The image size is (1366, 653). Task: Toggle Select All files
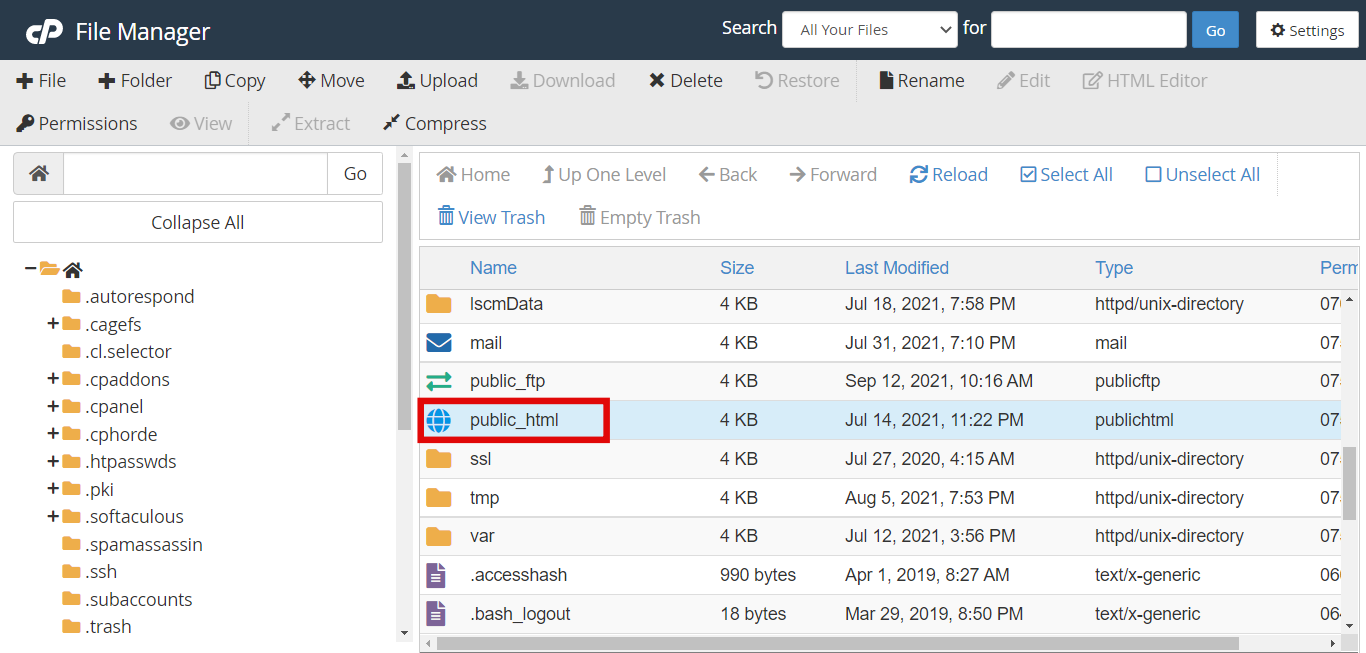1065,174
